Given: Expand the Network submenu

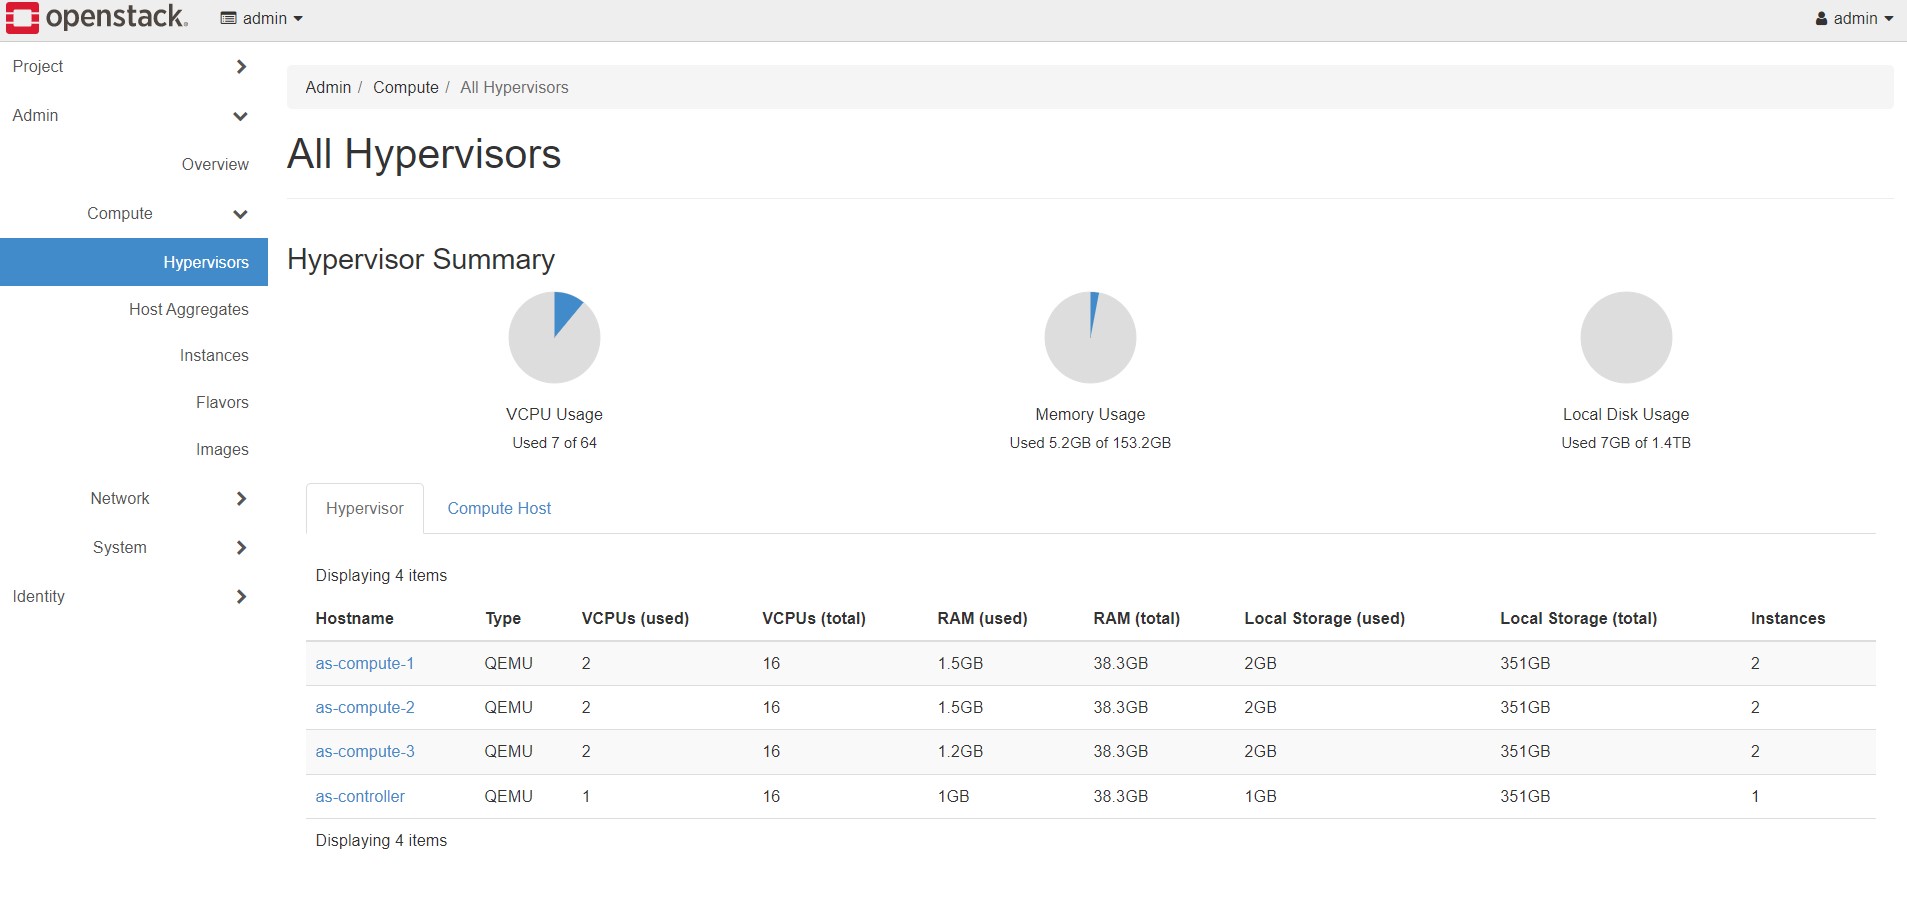Looking at the screenshot, I should (240, 499).
